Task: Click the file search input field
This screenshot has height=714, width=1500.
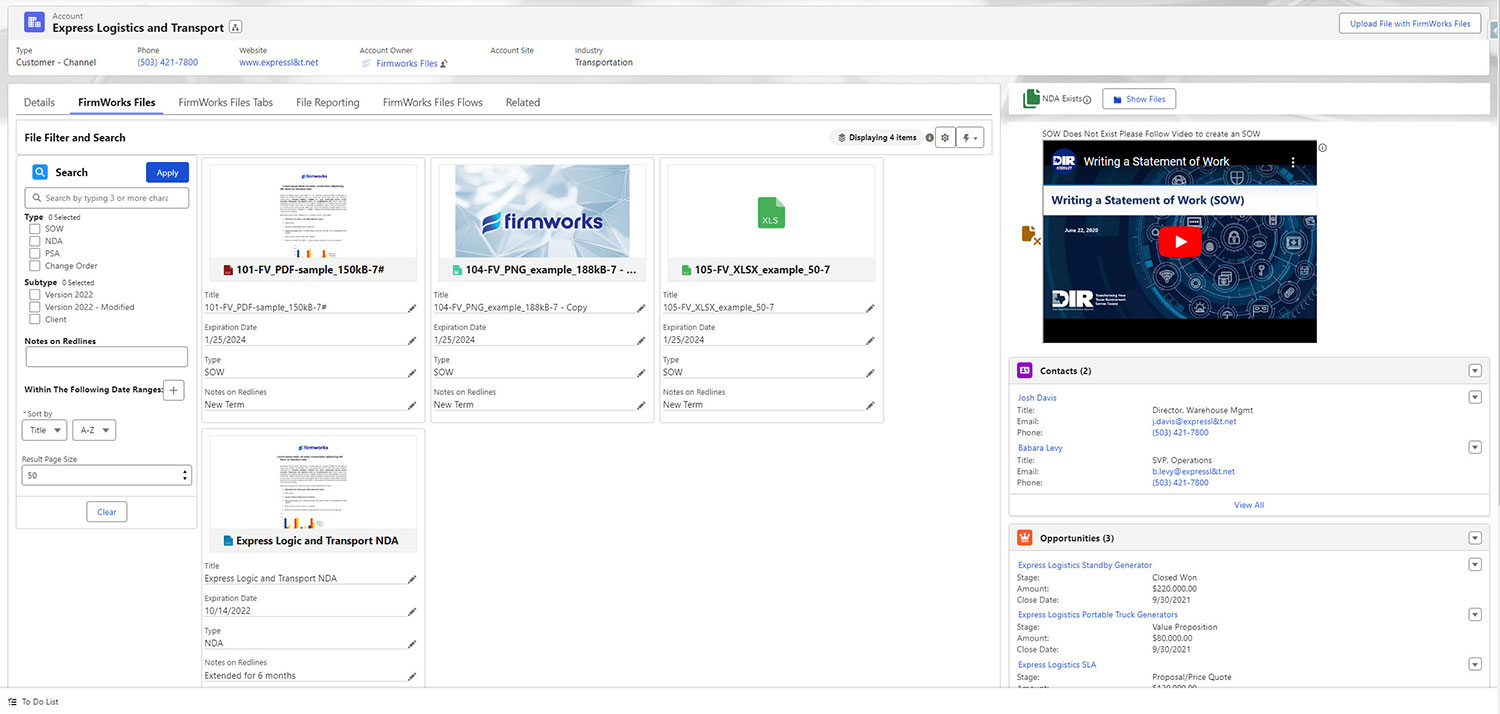Action: [107, 198]
